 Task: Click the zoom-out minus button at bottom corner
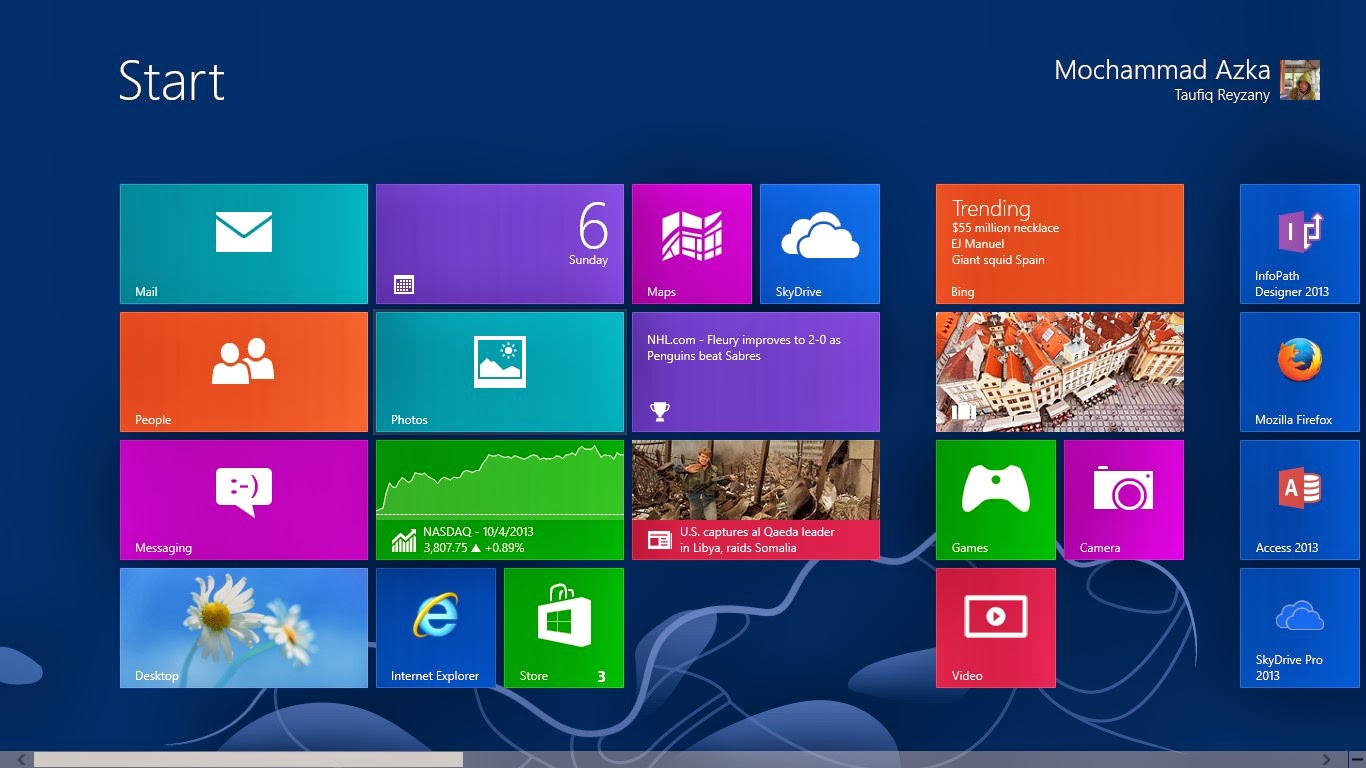1356,760
